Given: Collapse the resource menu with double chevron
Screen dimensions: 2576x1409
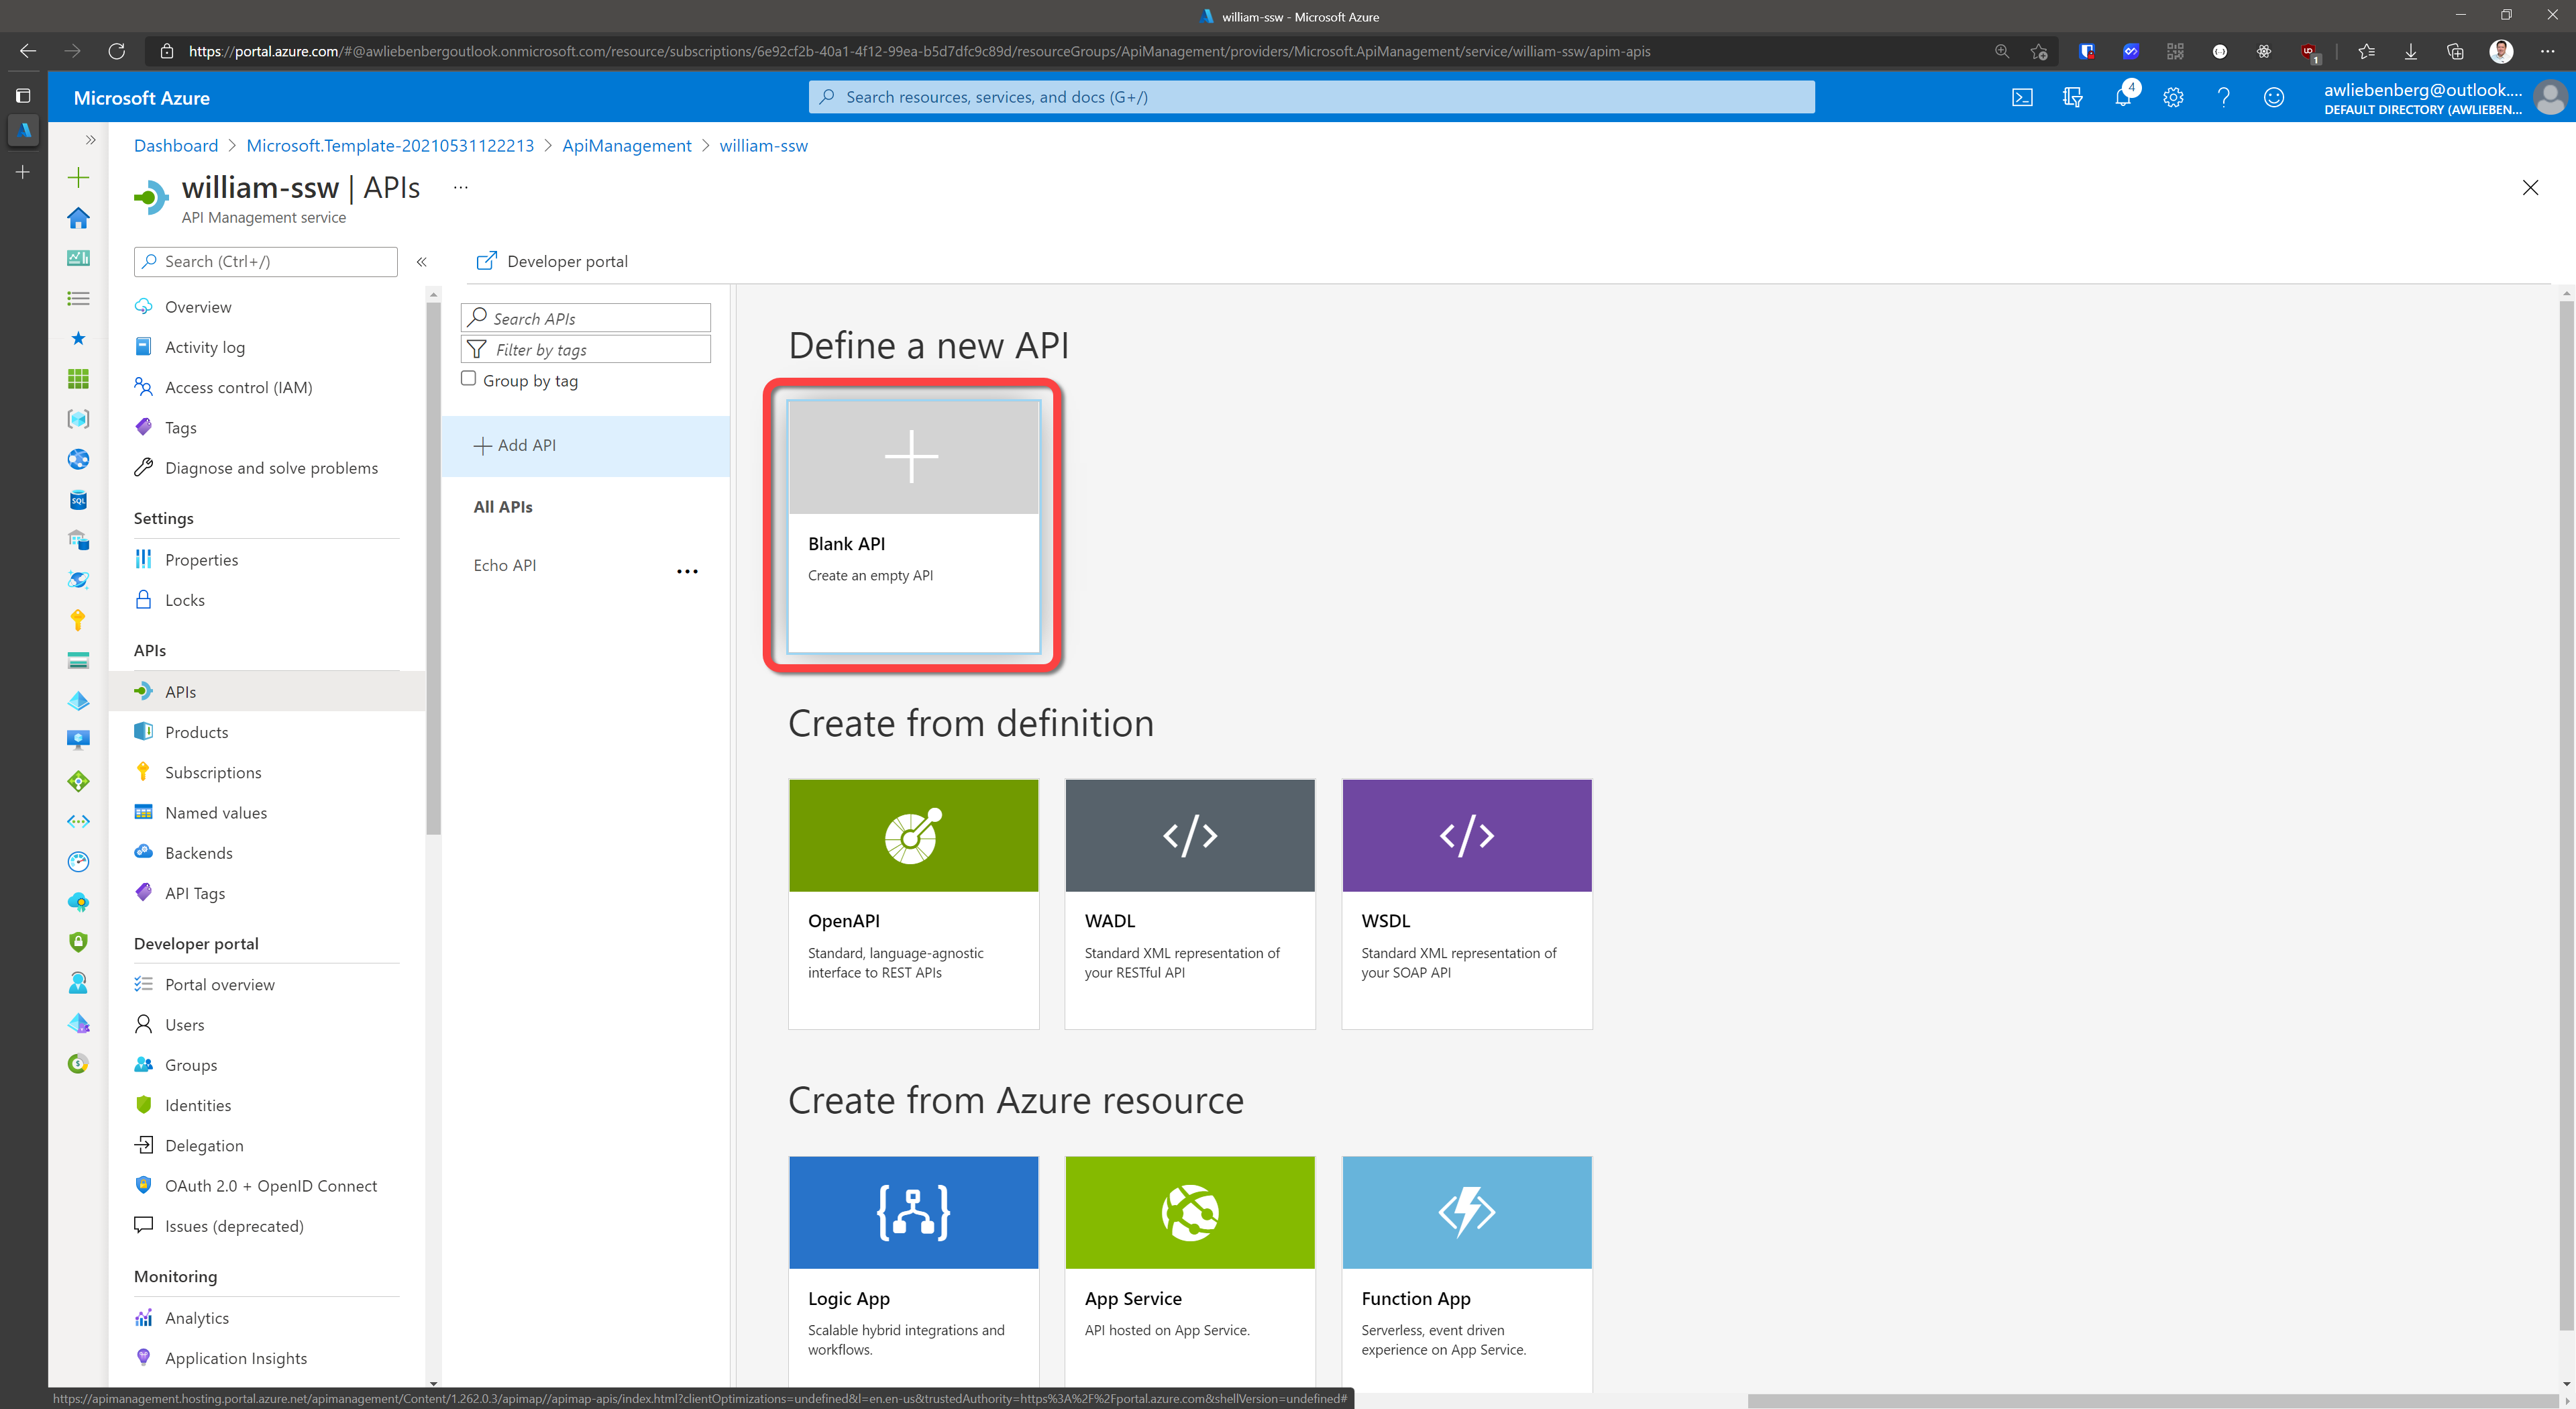Looking at the screenshot, I should point(422,262).
